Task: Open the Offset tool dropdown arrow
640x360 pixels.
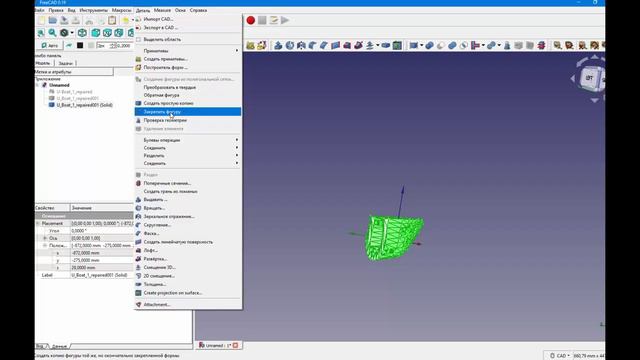Action: click(x=378, y=45)
